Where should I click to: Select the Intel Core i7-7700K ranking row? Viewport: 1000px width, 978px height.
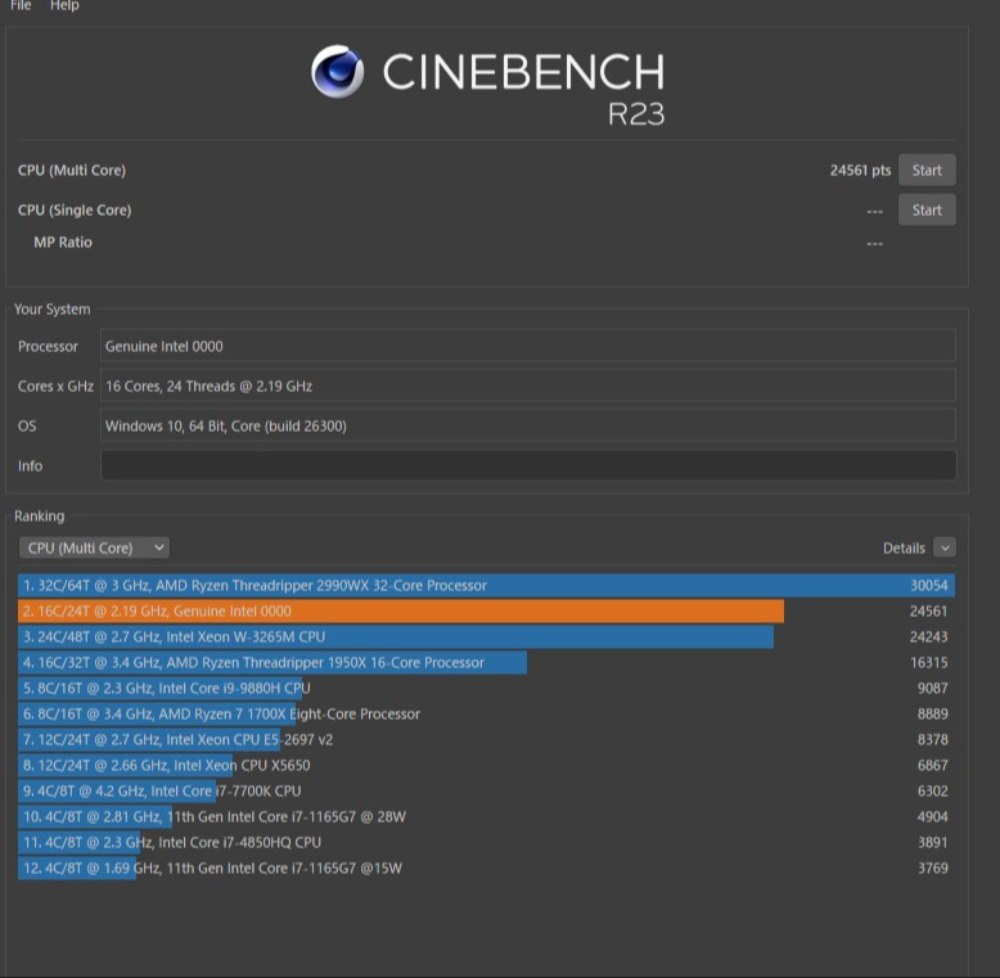[x=486, y=791]
